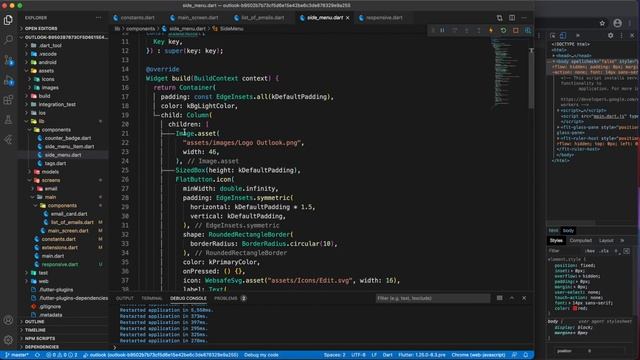Collapse the assets folder
The width and height of the screenshot is (640, 360).
pos(46,71)
